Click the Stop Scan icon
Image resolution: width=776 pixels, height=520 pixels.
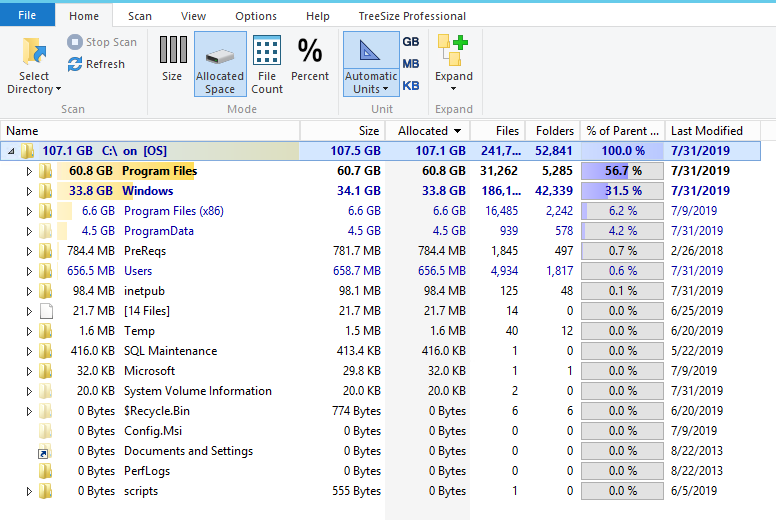[x=75, y=42]
